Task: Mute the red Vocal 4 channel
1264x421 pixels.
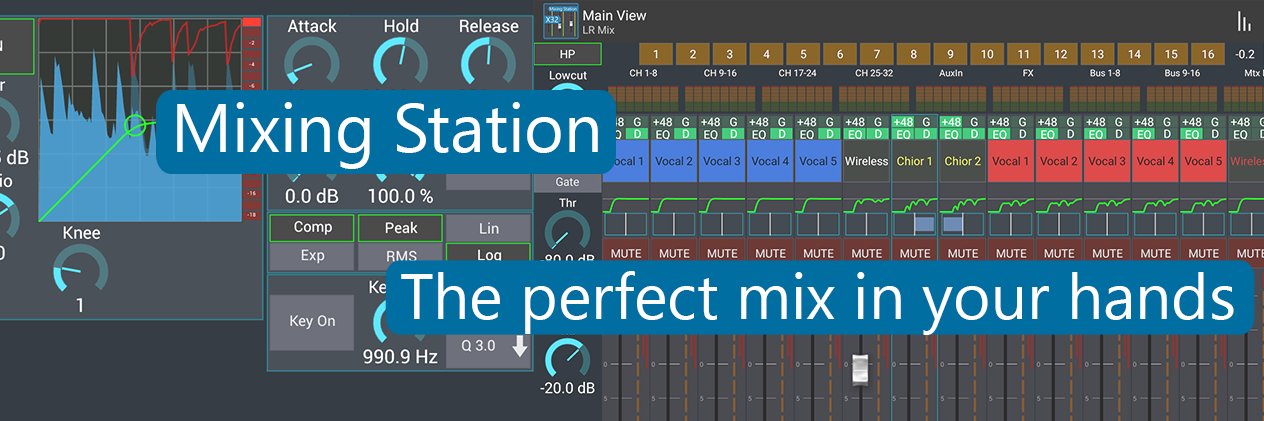Action: click(x=1155, y=250)
